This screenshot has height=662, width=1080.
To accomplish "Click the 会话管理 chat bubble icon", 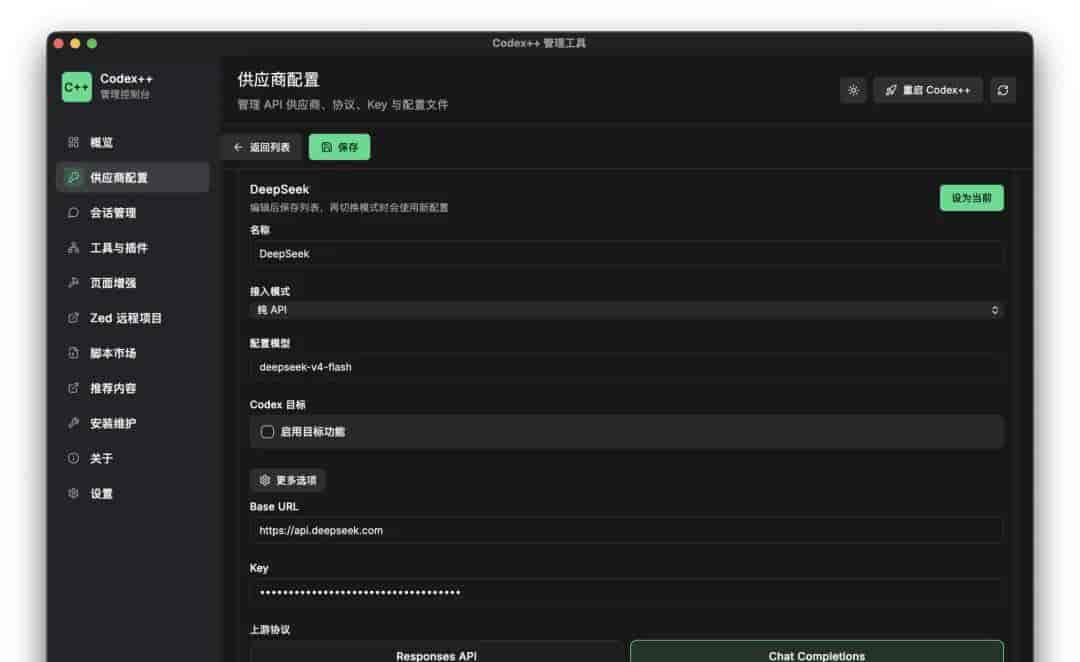I will (x=74, y=213).
